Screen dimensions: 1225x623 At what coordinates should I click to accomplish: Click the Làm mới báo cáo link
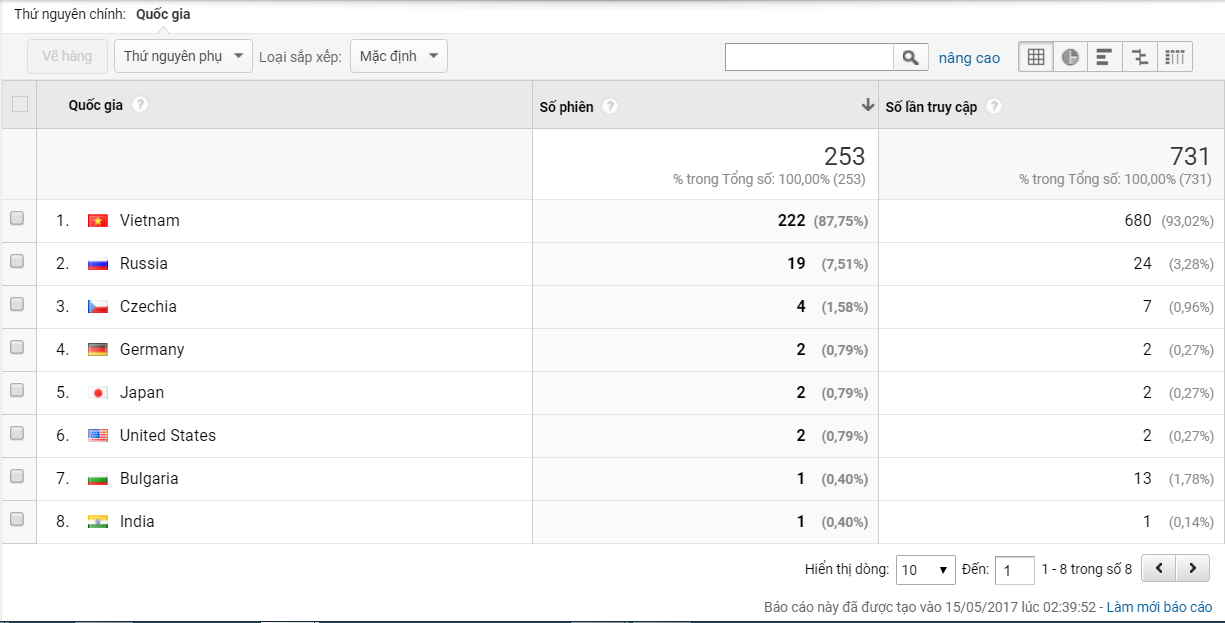[1159, 607]
